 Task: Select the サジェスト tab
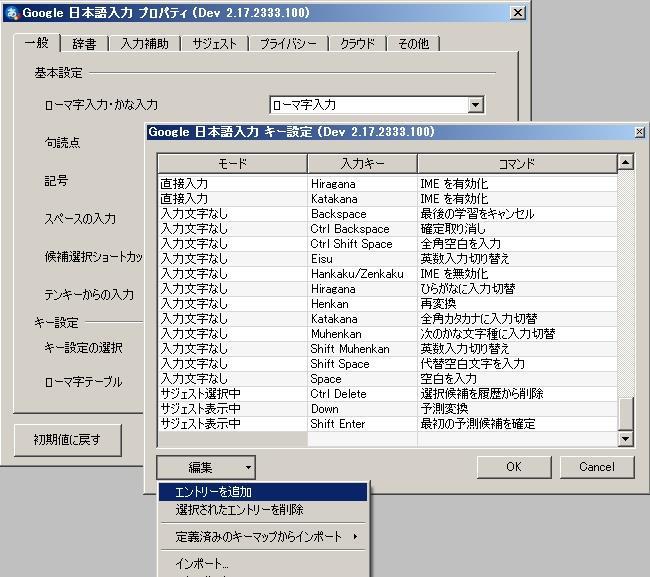[x=214, y=44]
